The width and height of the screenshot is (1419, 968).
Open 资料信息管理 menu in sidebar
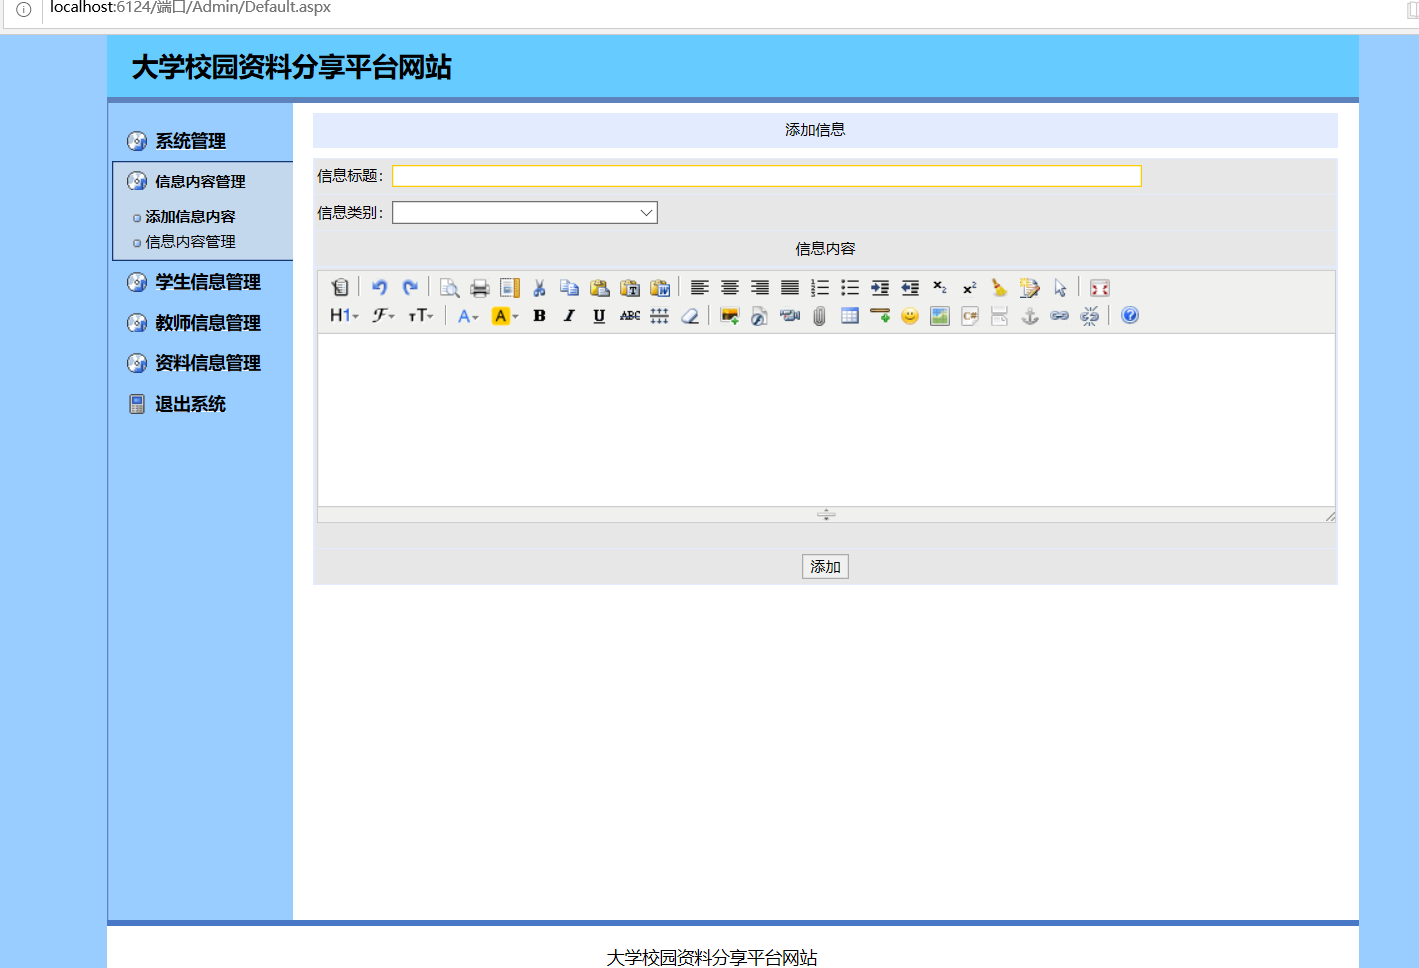(207, 364)
